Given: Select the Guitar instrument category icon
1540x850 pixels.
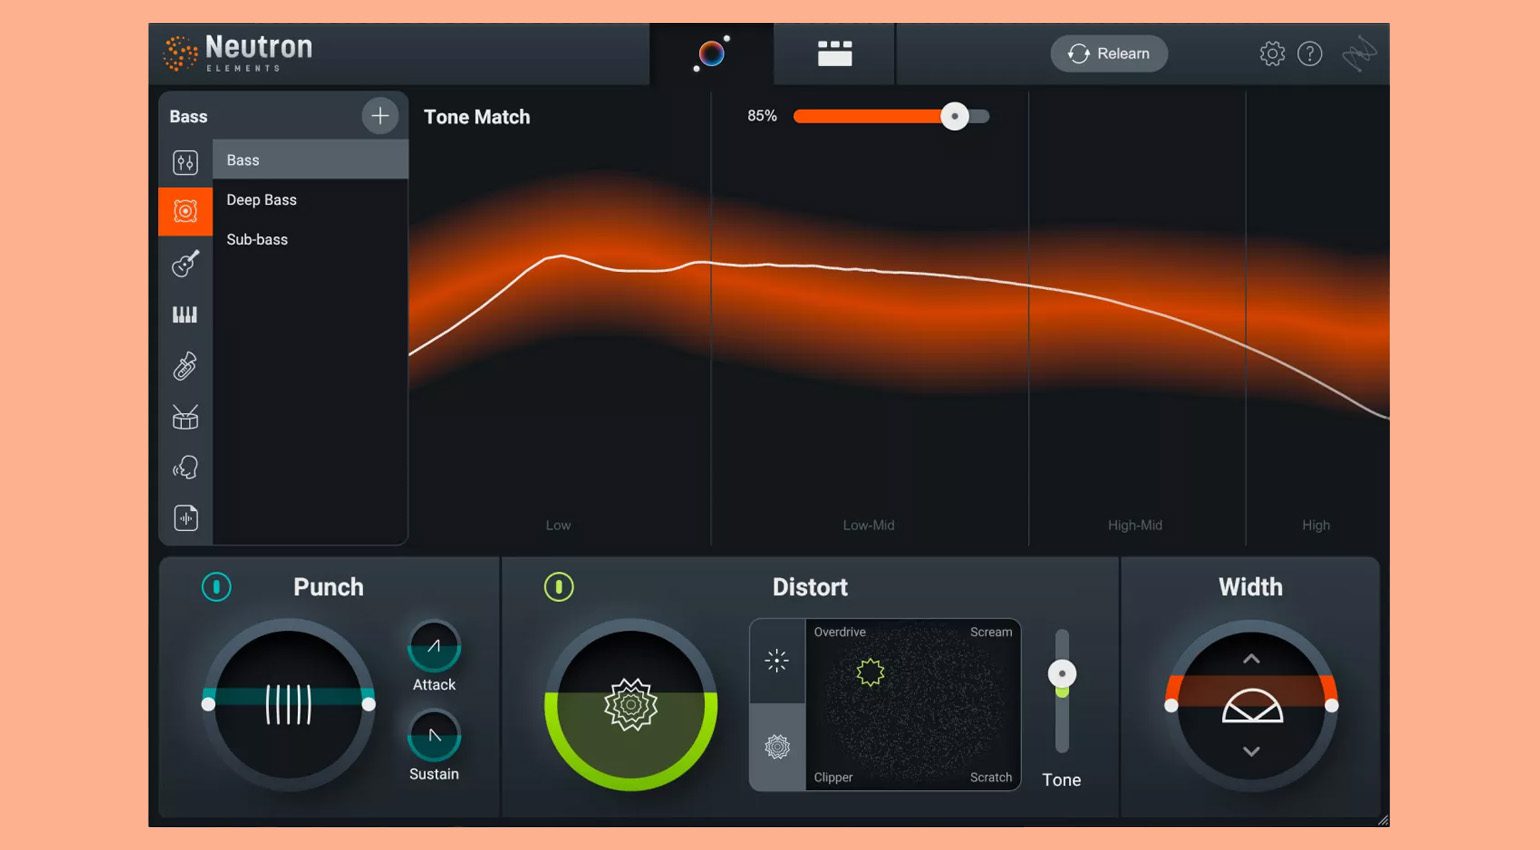Looking at the screenshot, I should tap(185, 262).
